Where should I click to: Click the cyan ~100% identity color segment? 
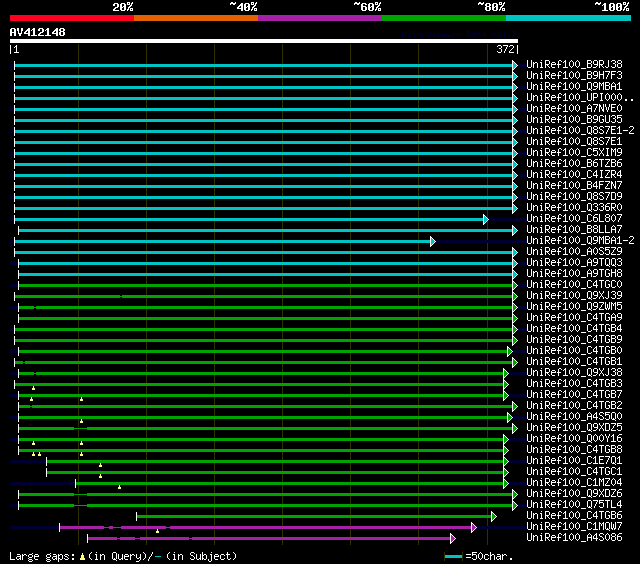(567, 17)
